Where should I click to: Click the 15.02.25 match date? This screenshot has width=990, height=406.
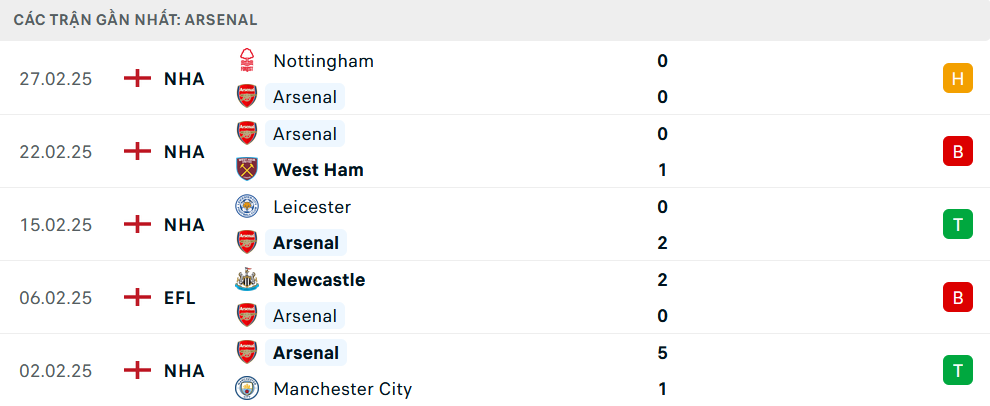pyautogui.click(x=56, y=225)
